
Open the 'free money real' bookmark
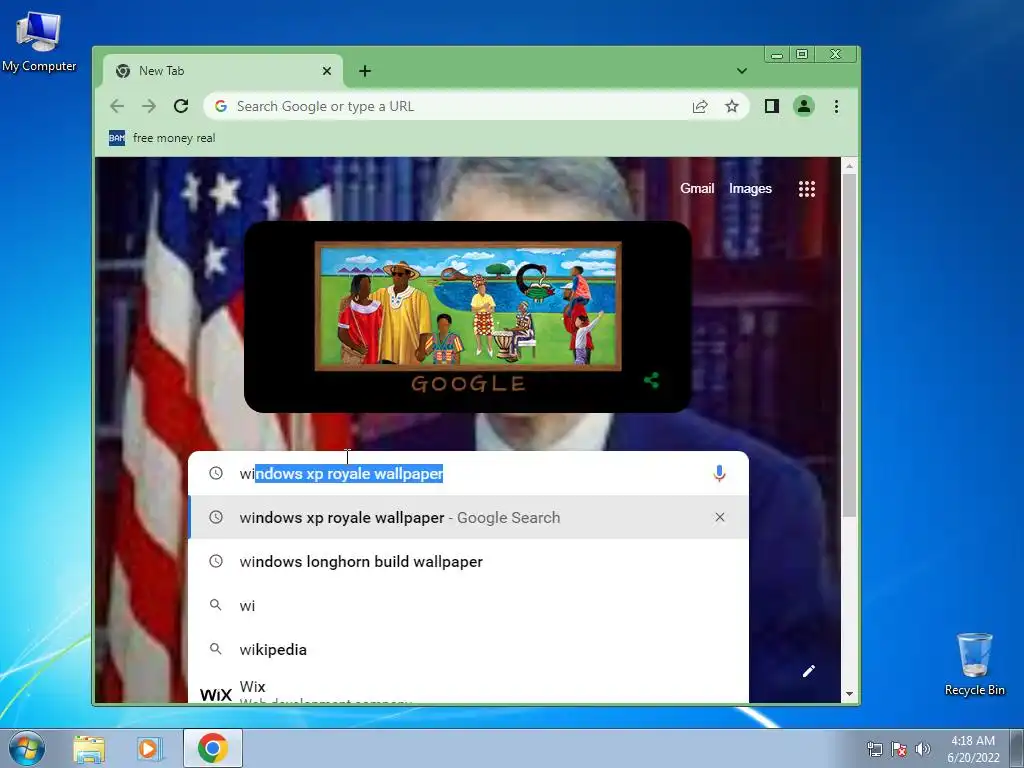coord(162,138)
